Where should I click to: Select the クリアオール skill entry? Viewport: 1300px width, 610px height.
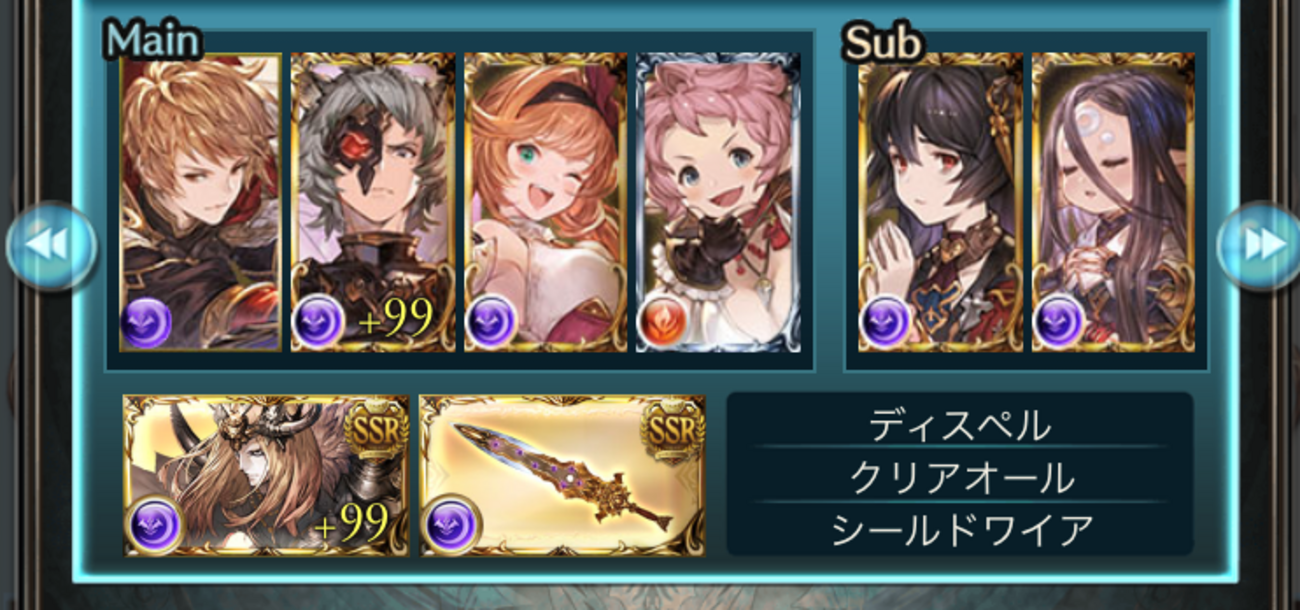coord(960,478)
